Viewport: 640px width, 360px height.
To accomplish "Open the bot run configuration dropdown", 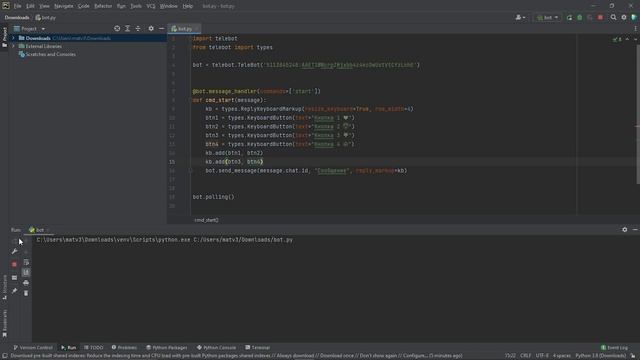I will click(547, 18).
